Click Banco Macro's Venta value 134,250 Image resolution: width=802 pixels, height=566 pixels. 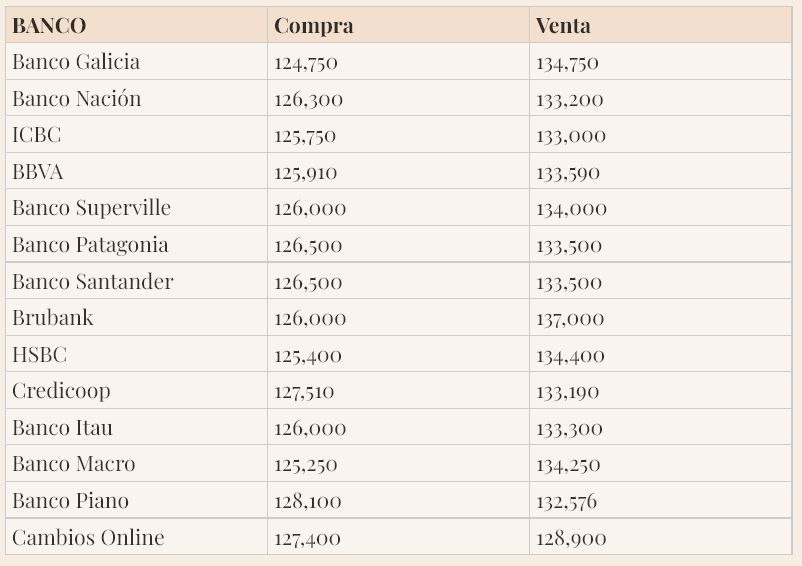(568, 465)
